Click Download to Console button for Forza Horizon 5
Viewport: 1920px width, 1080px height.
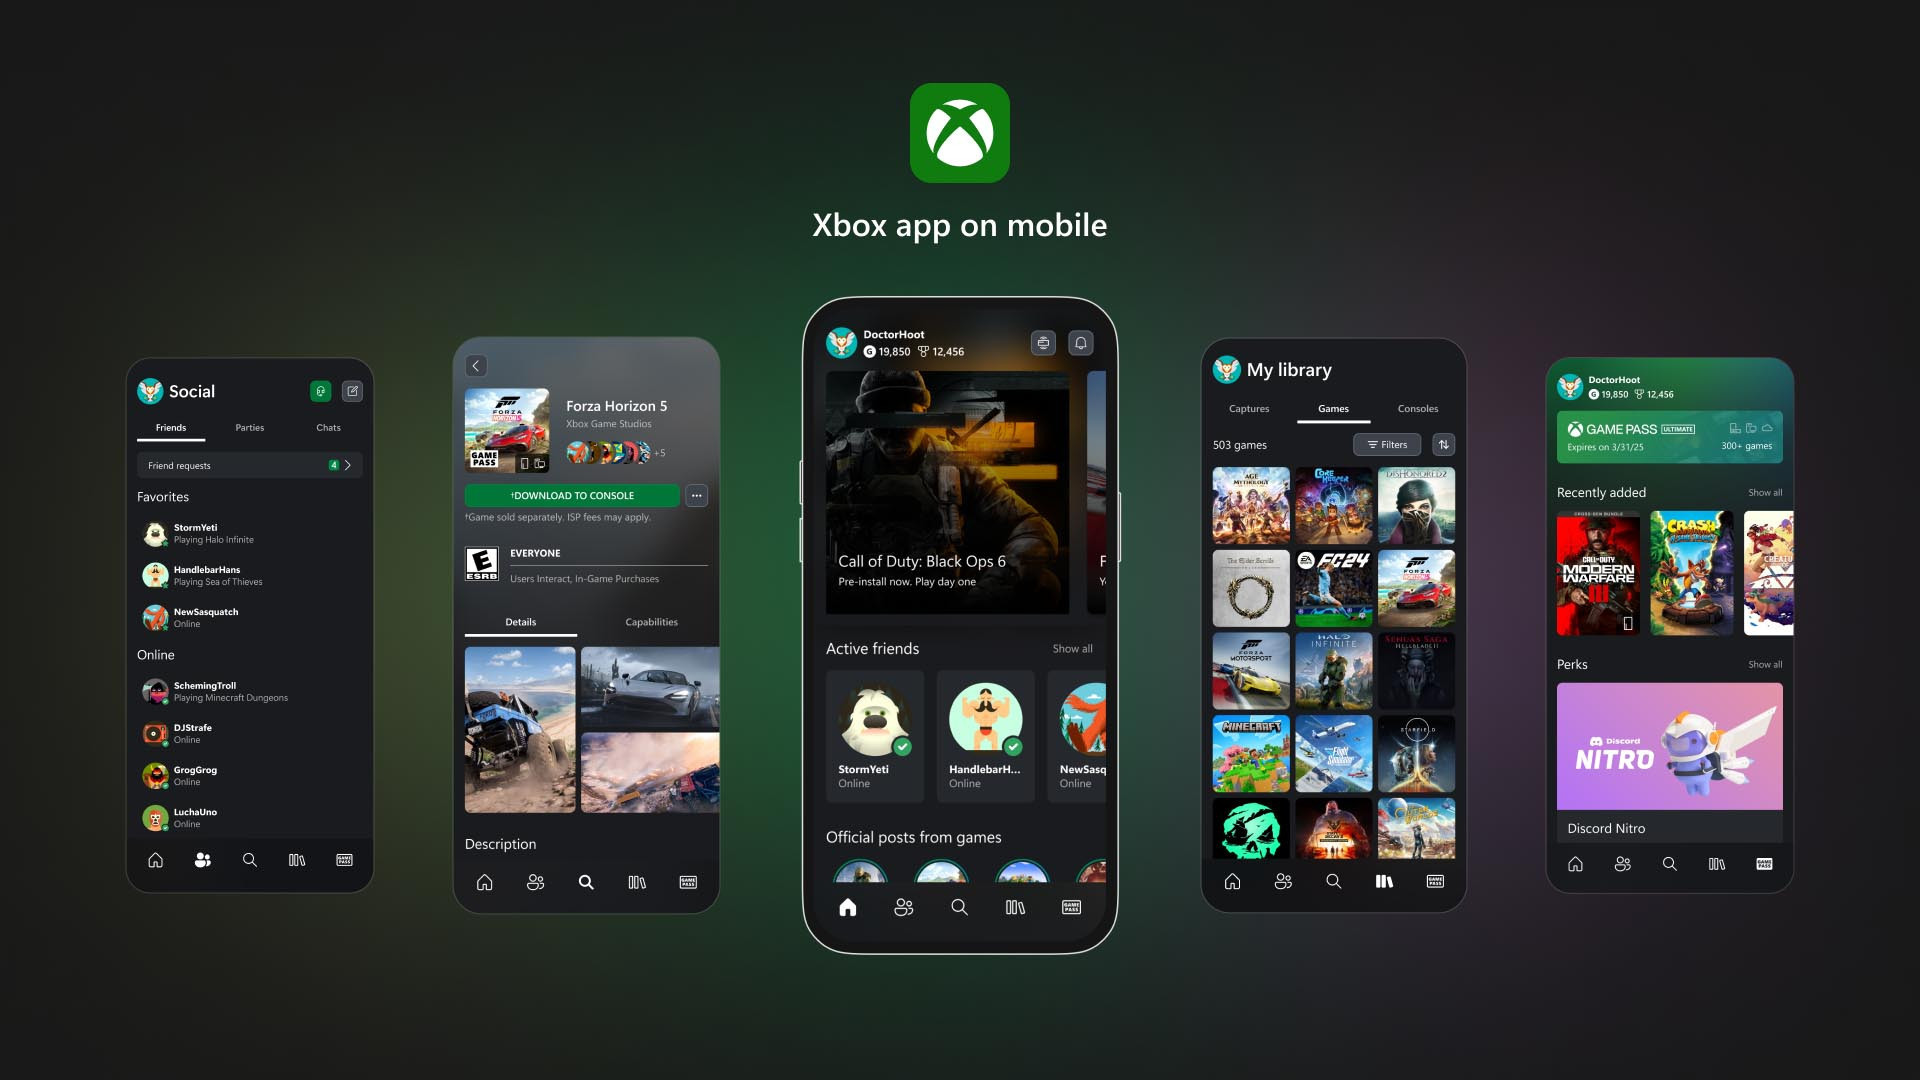(x=572, y=495)
